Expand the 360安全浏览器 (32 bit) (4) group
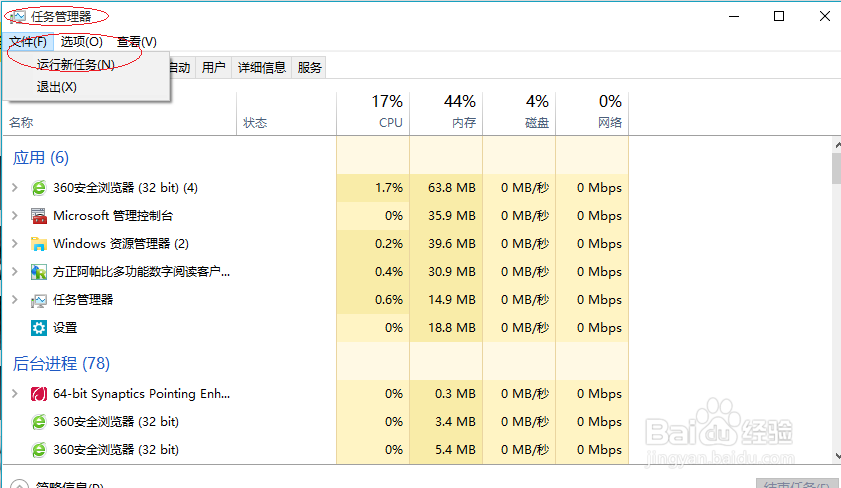 pyautogui.click(x=15, y=188)
